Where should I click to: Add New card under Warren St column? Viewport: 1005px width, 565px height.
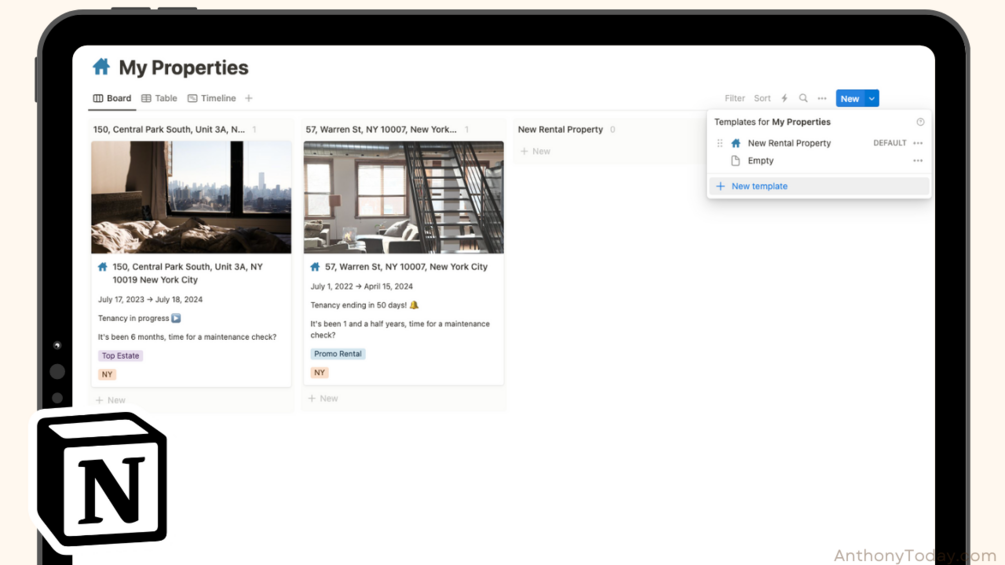coord(323,398)
